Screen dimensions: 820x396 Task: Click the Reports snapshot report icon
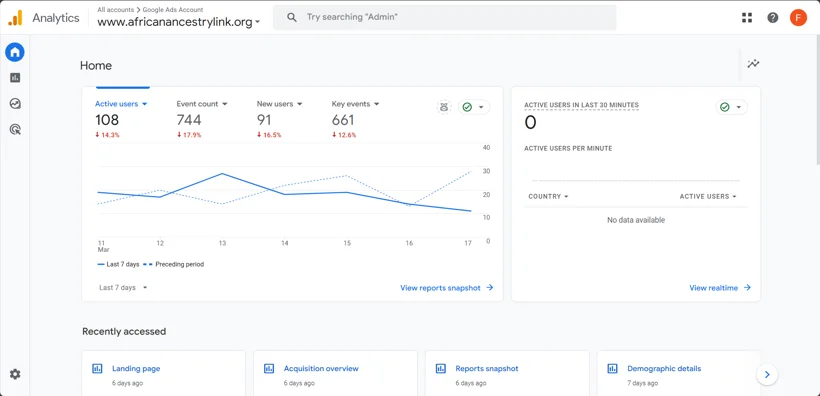(x=440, y=368)
